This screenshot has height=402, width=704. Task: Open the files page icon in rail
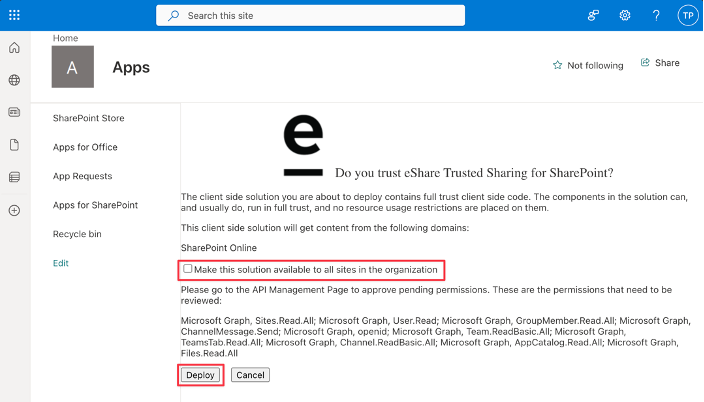[x=14, y=145]
